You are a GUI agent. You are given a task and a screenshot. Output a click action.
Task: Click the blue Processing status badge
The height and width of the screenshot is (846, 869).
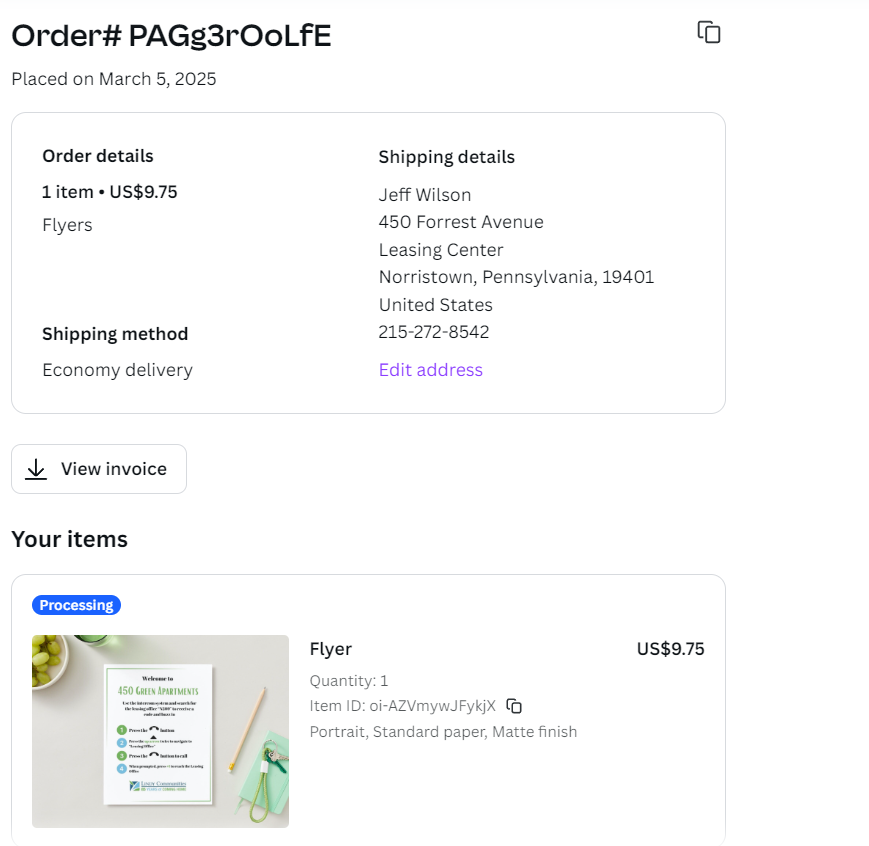click(76, 605)
